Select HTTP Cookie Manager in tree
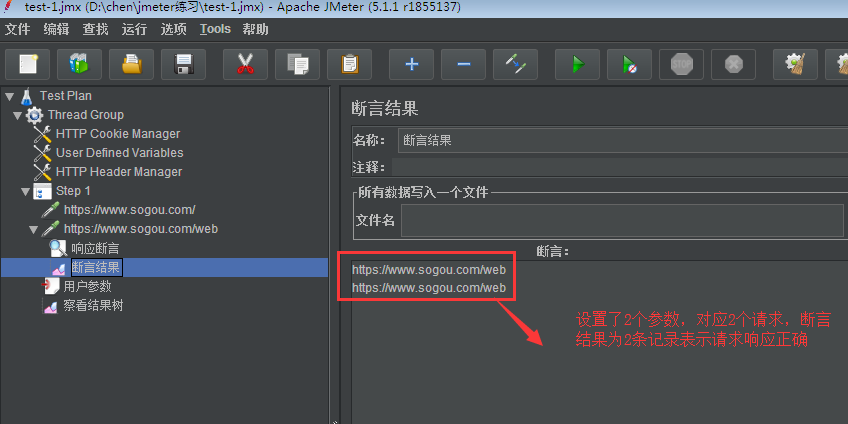This screenshot has height=424, width=848. pyautogui.click(x=118, y=134)
